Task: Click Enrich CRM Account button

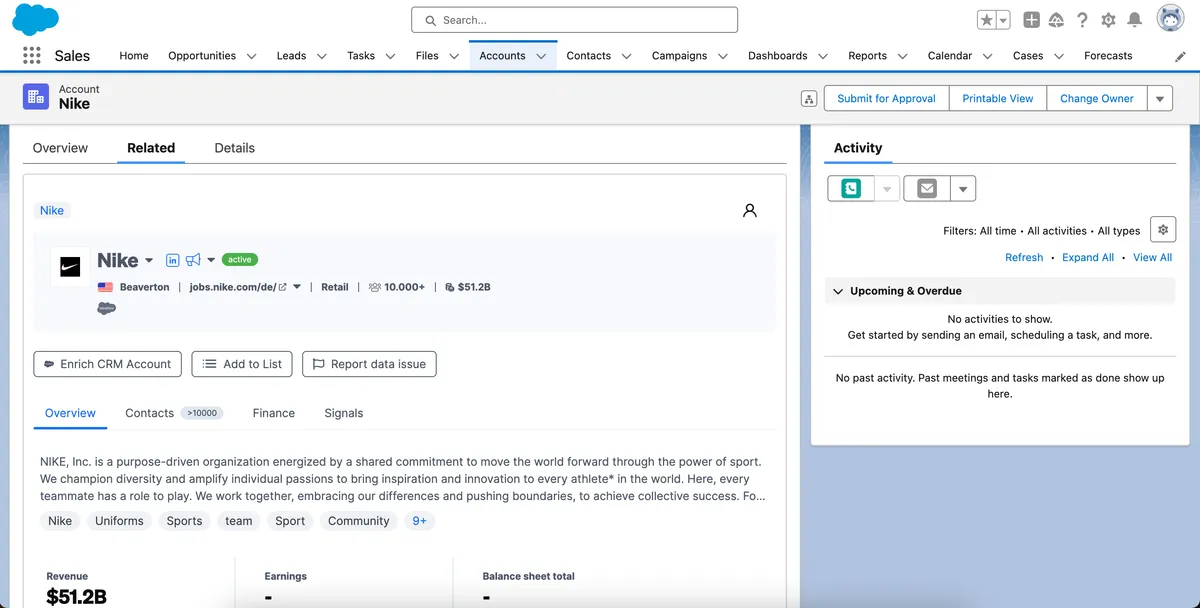Action: [108, 364]
